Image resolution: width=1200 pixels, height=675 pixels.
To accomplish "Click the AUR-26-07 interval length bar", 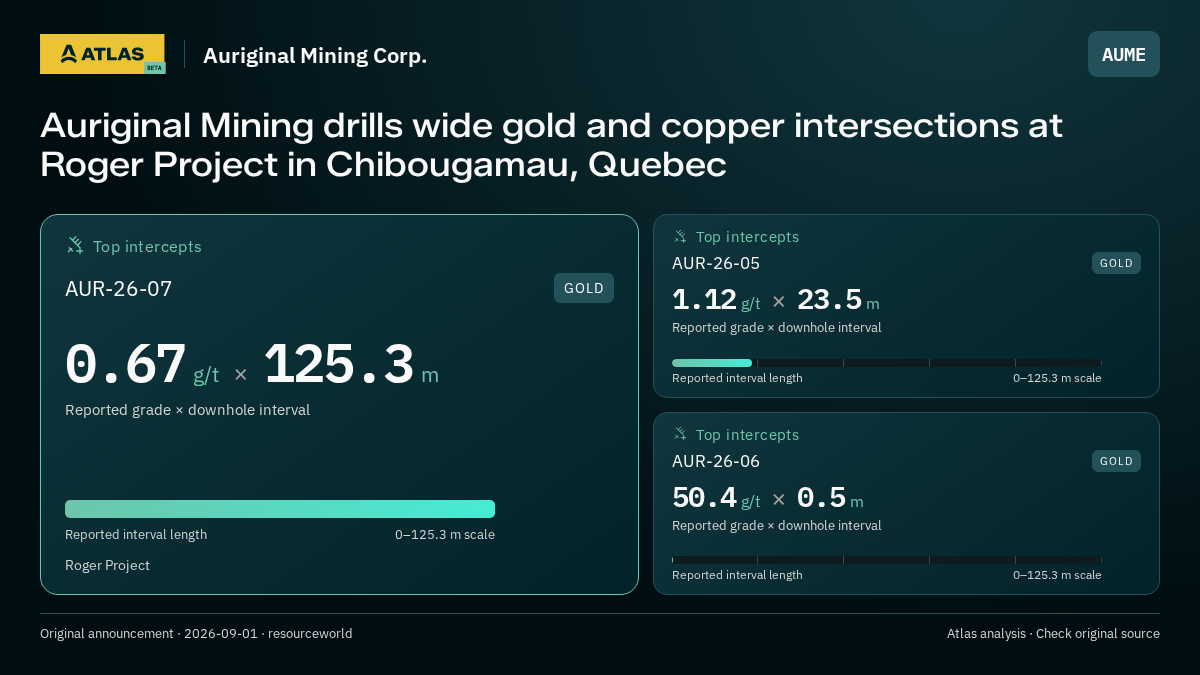I will 280,509.
